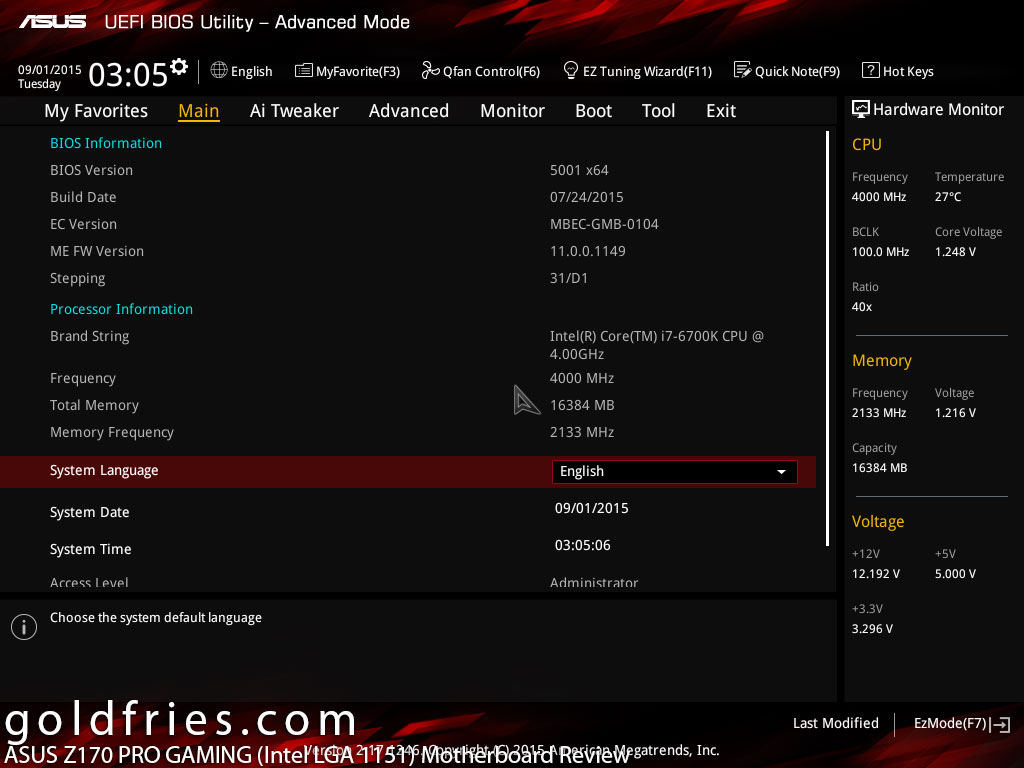Switch to the Boot tab
Viewport: 1024px width, 768px height.
coord(594,111)
